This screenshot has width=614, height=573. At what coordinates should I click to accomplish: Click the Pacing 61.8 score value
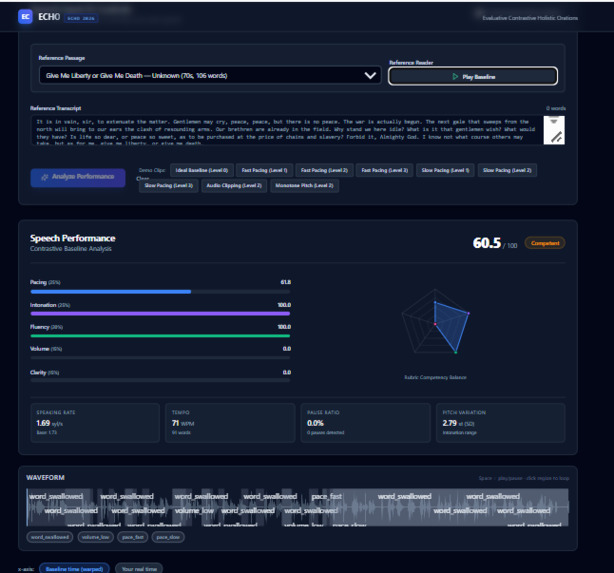tap(285, 282)
